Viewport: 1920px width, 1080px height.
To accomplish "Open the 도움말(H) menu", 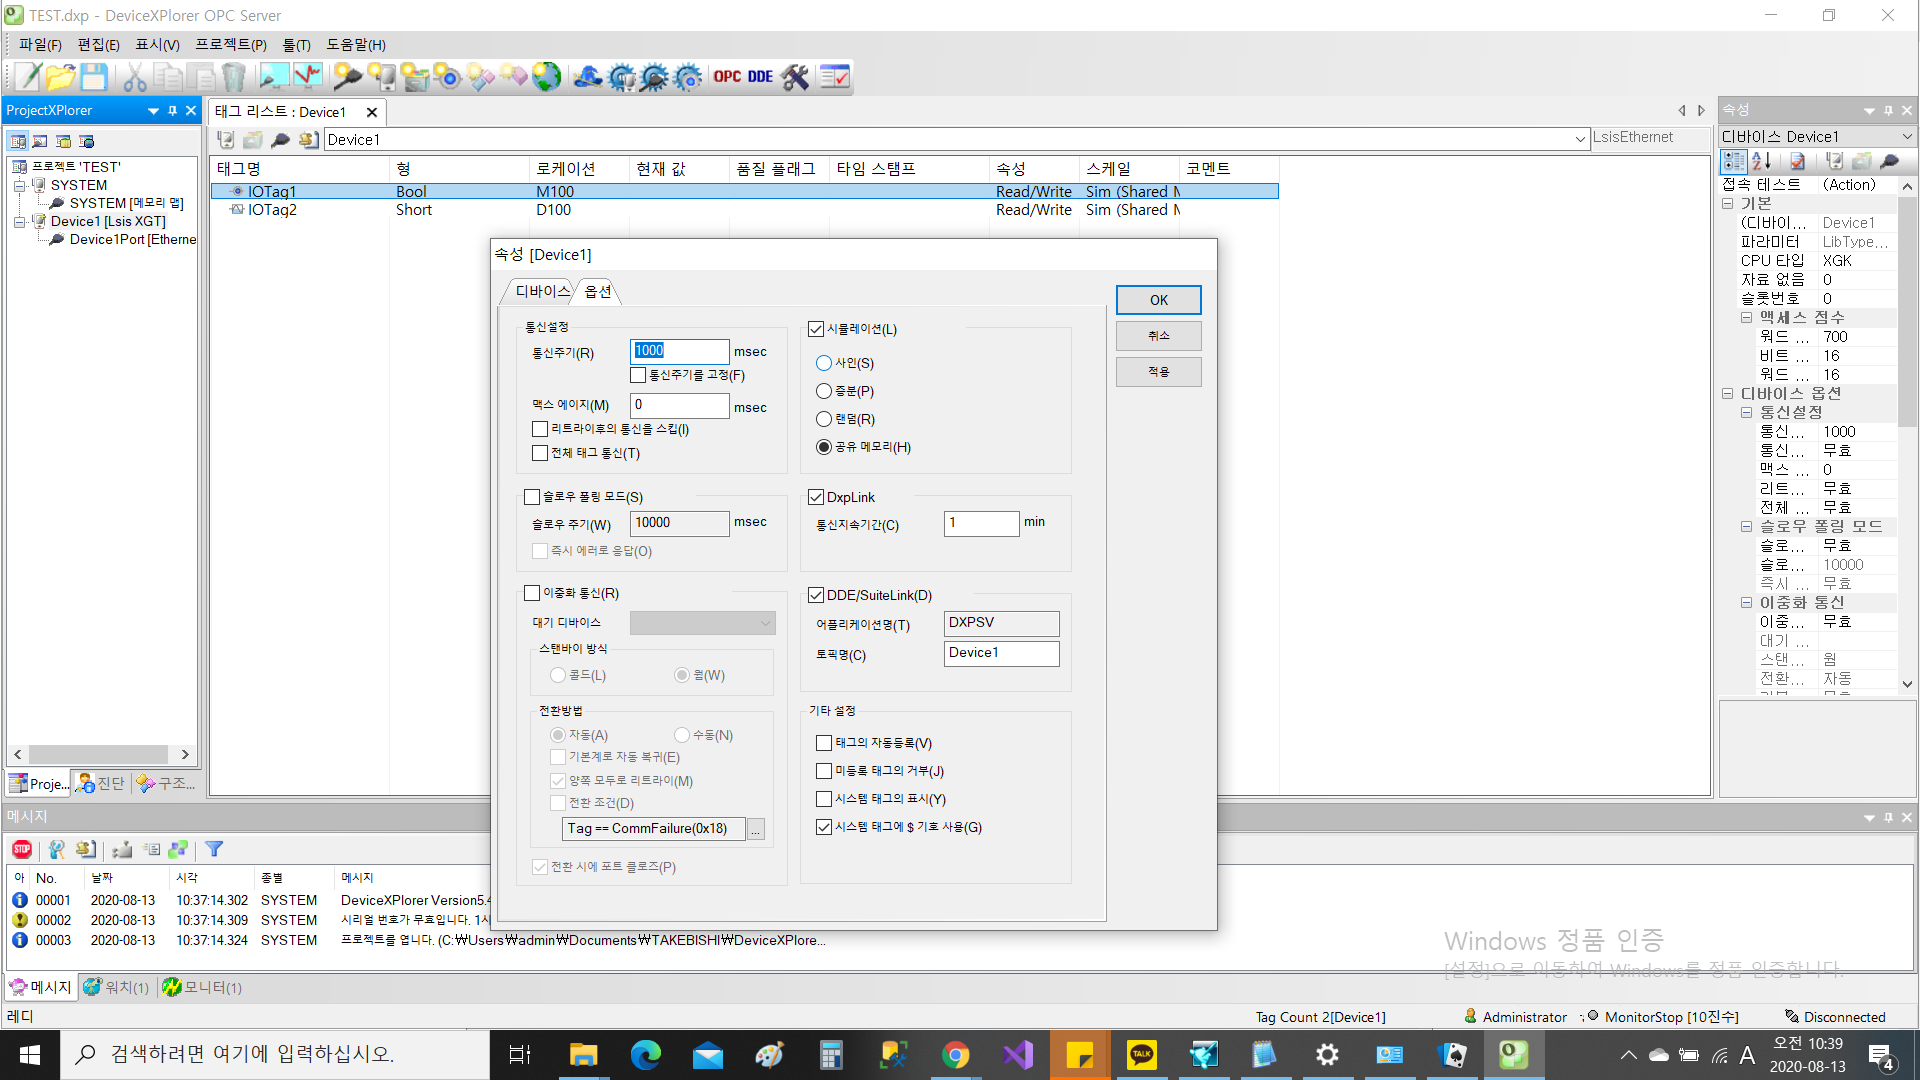I will coord(356,45).
